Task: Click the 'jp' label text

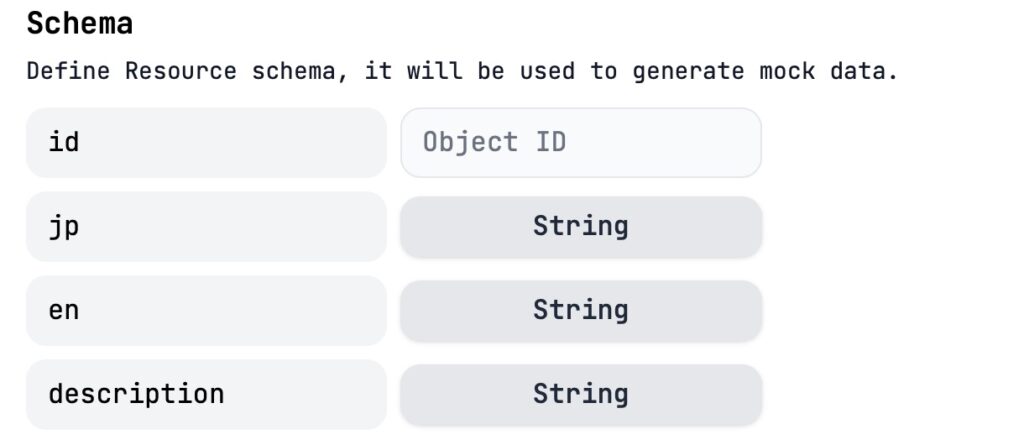Action: click(64, 227)
